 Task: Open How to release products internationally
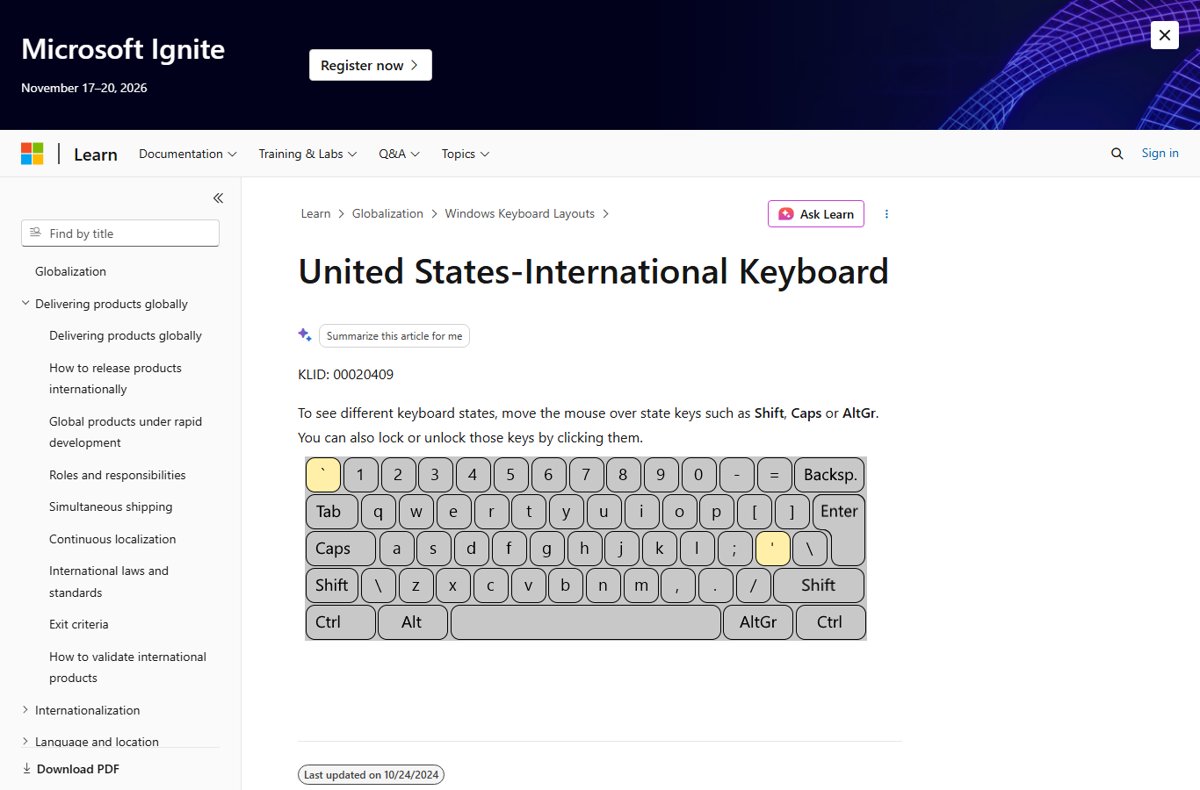(x=115, y=378)
